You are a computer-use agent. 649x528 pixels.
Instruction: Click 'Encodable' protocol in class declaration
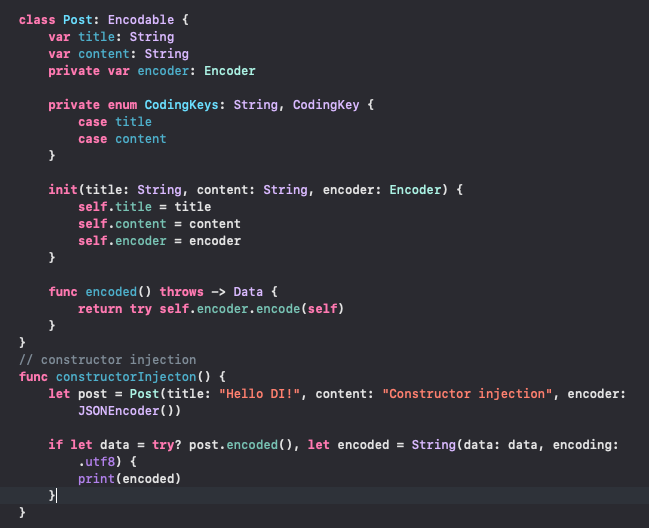click(x=141, y=20)
